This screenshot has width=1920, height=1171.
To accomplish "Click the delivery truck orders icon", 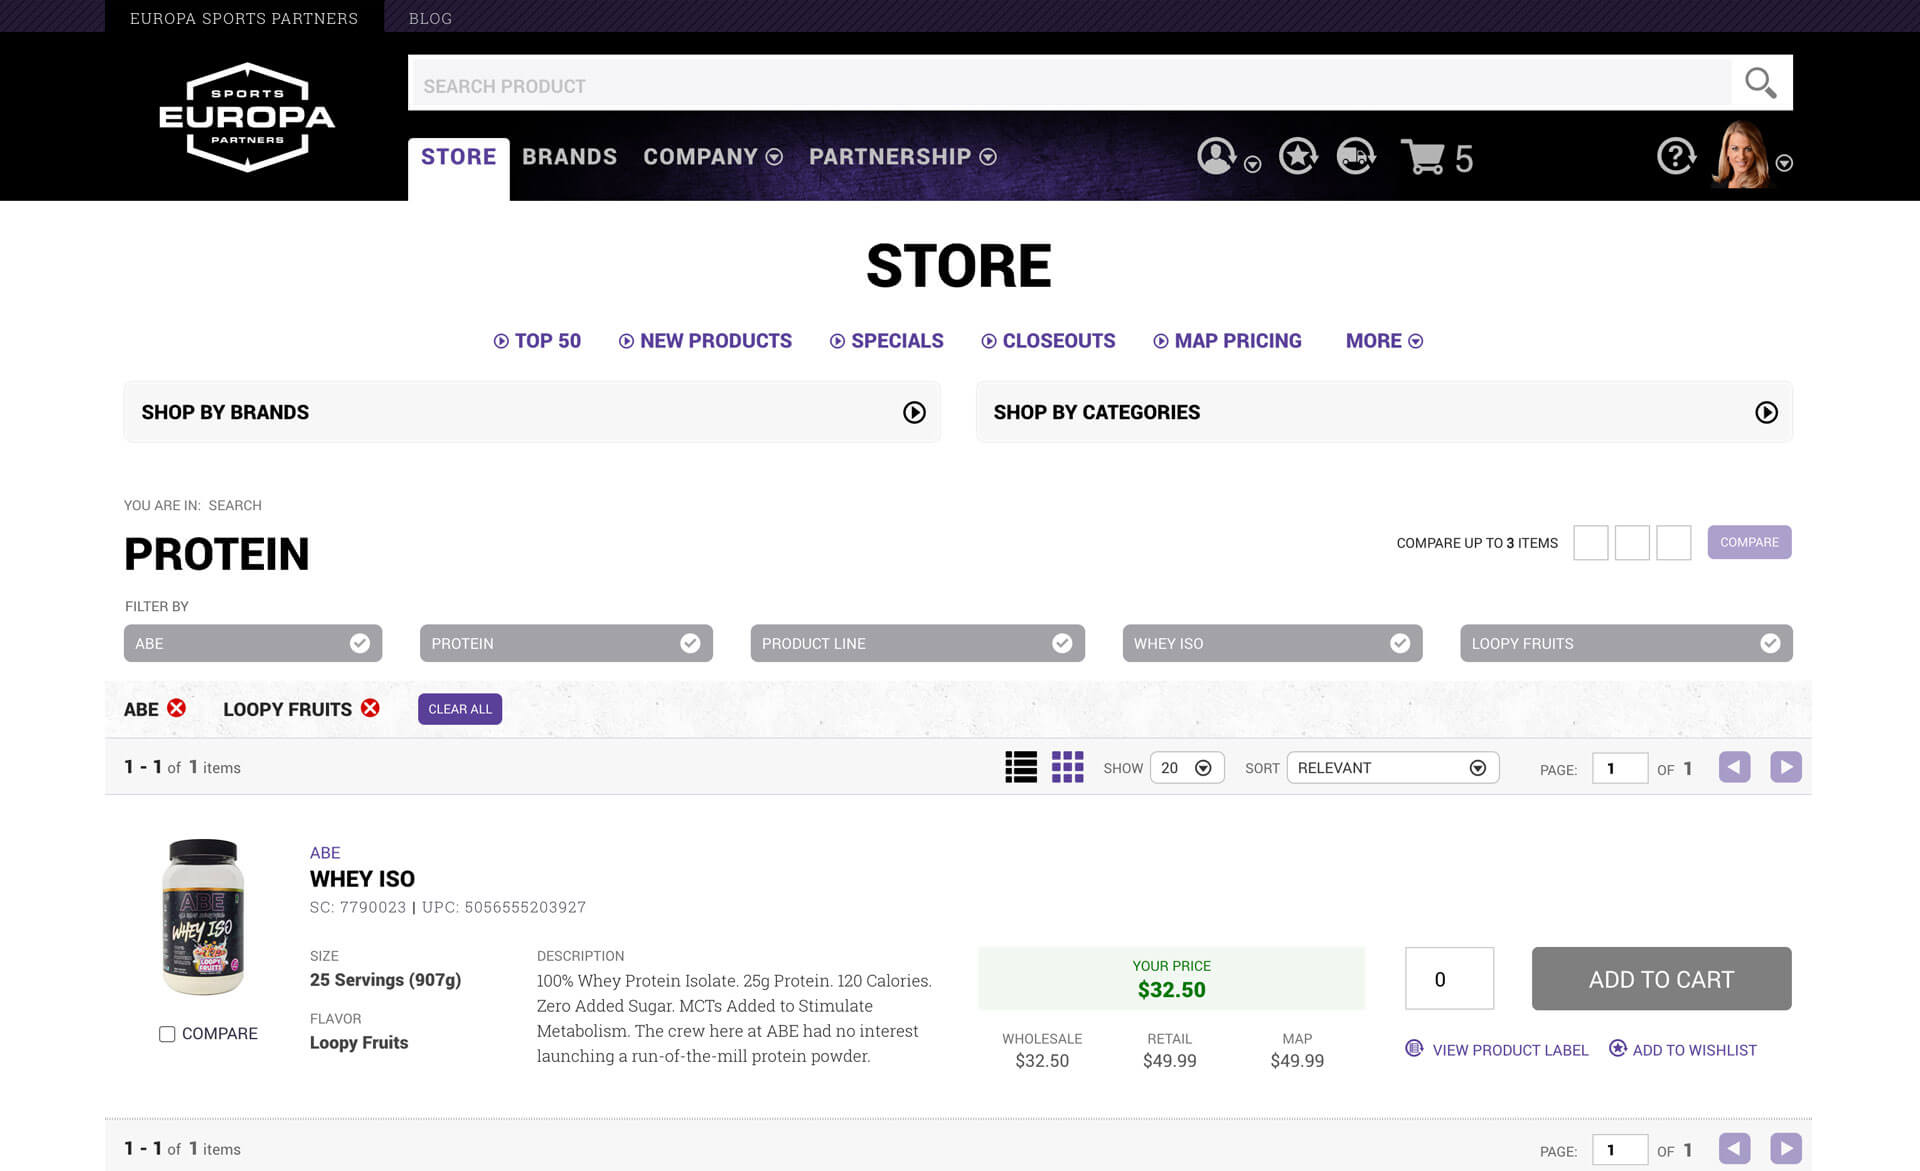I will coord(1355,156).
